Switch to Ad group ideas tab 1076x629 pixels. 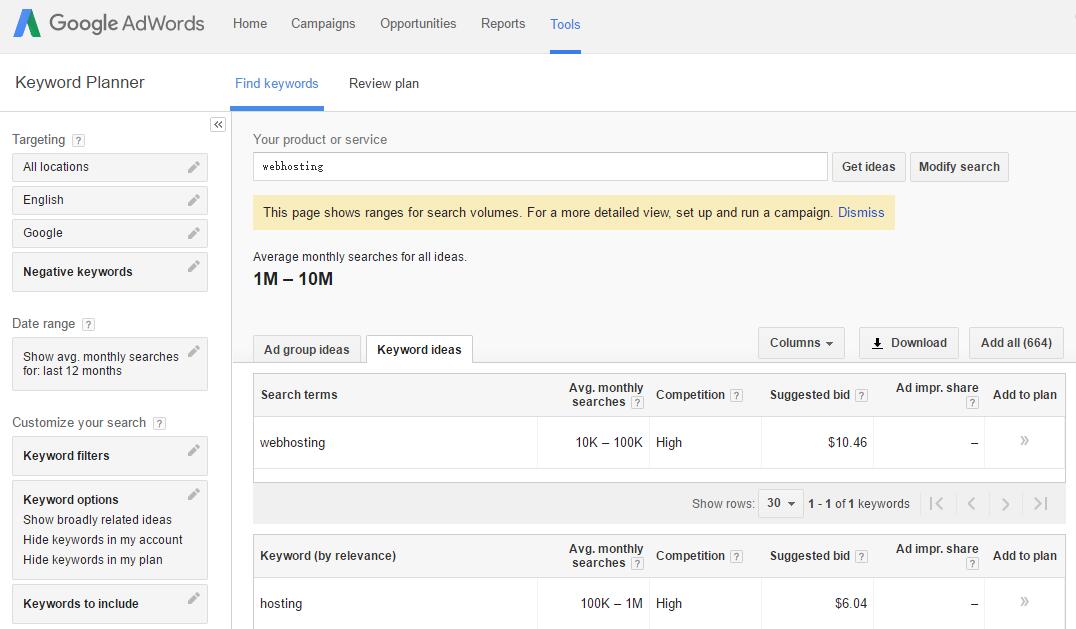coord(307,350)
